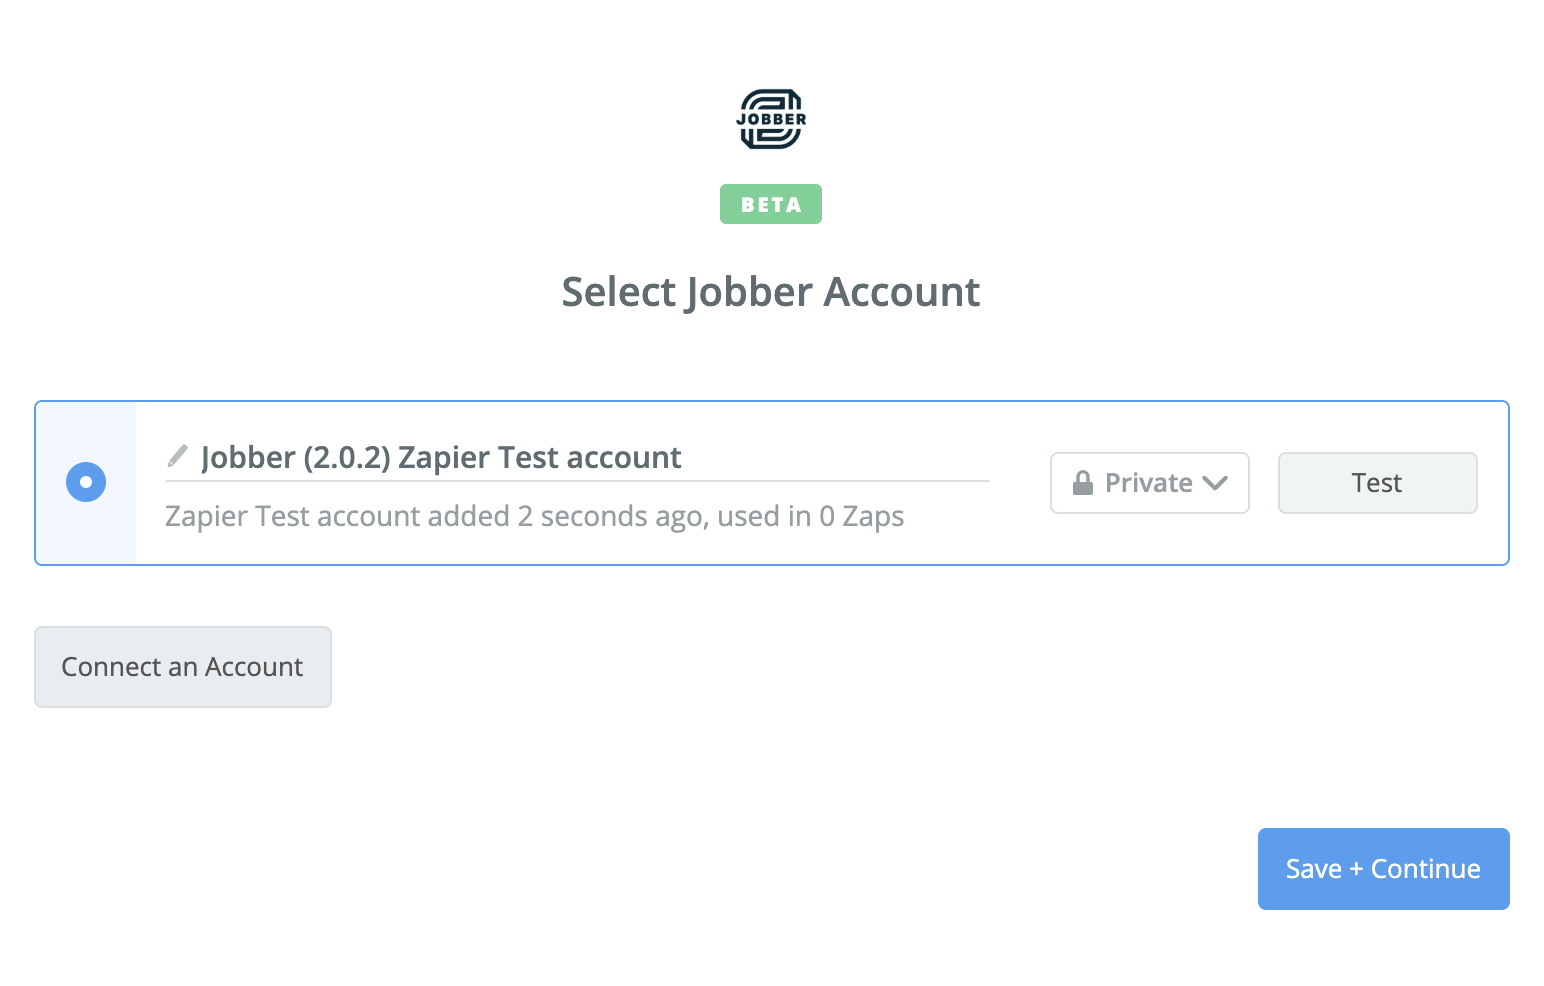1544x986 pixels.
Task: Click the green BETA badge
Action: [771, 204]
